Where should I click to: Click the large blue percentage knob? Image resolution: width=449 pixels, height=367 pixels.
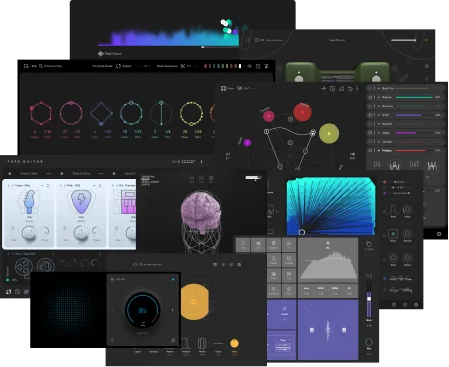(x=143, y=310)
